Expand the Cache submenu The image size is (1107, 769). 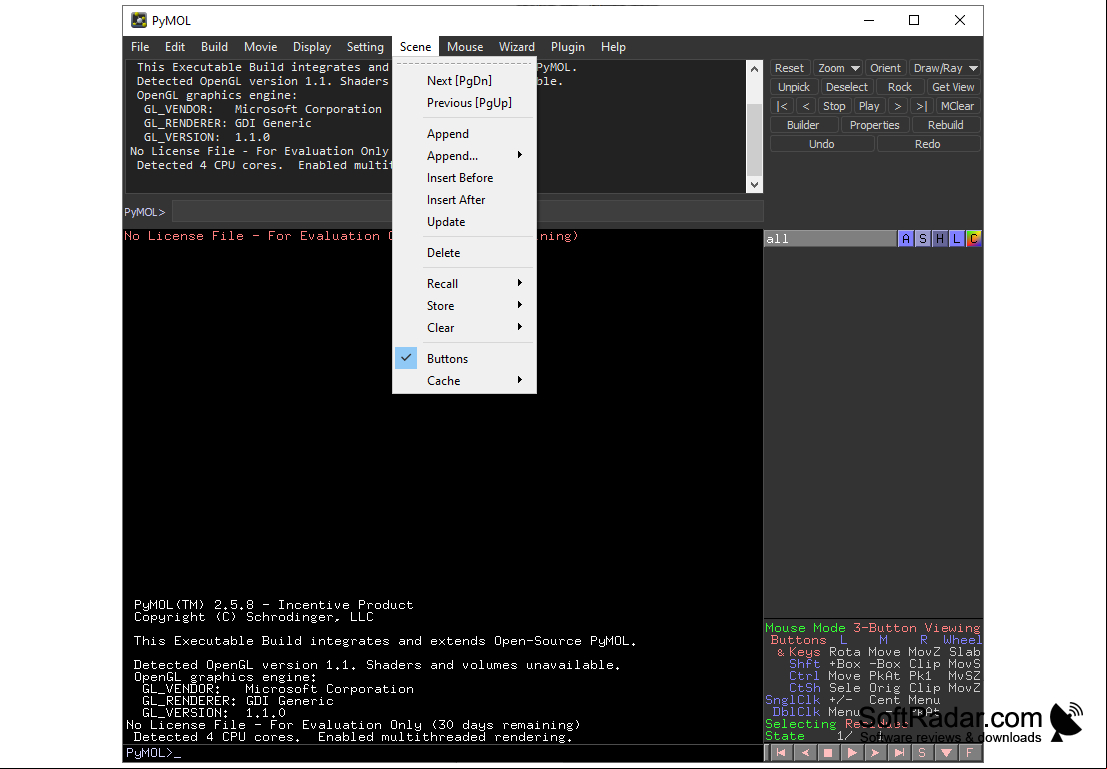(465, 380)
